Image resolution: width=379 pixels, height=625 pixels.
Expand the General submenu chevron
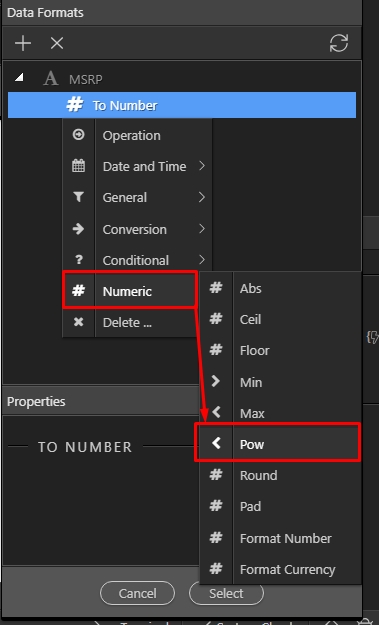[202, 197]
